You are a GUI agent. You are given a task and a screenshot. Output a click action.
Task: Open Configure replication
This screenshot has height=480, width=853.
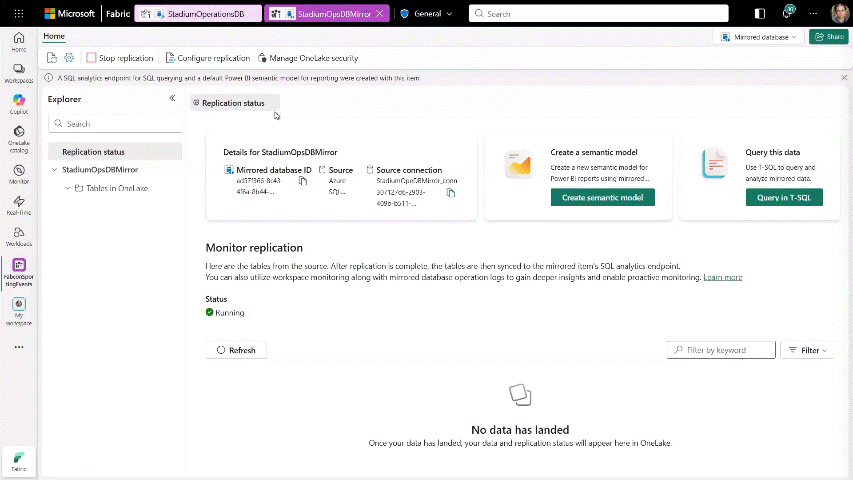(208, 58)
